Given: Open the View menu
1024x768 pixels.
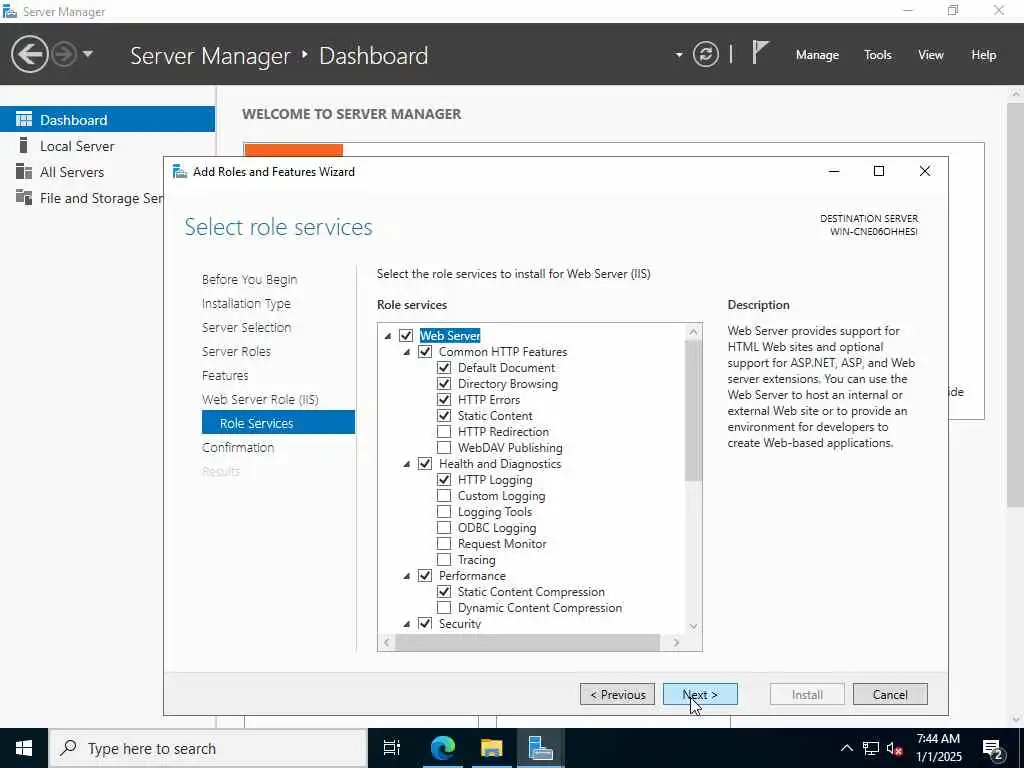Looking at the screenshot, I should coord(931,55).
